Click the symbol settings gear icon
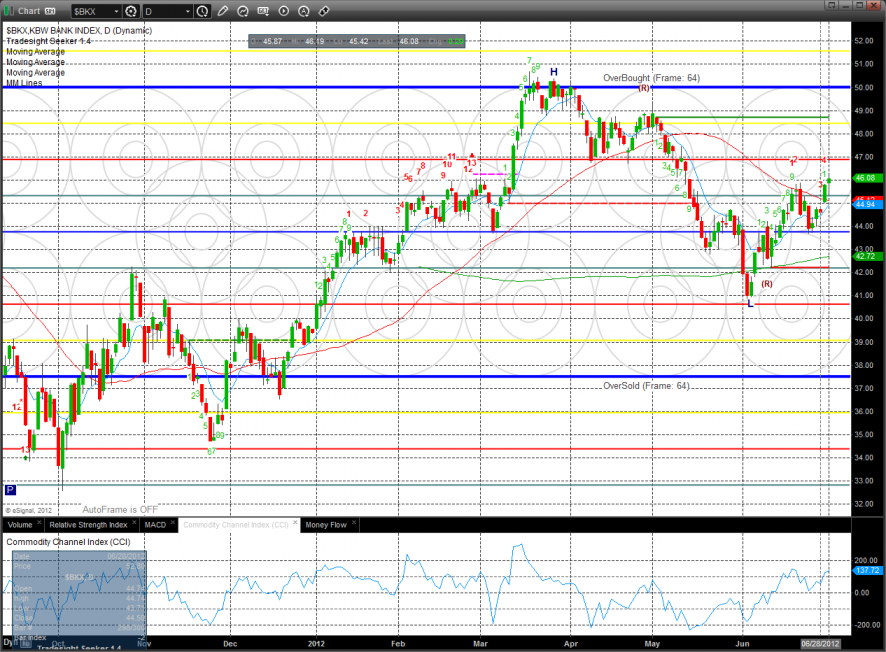The width and height of the screenshot is (886, 652). [130, 12]
